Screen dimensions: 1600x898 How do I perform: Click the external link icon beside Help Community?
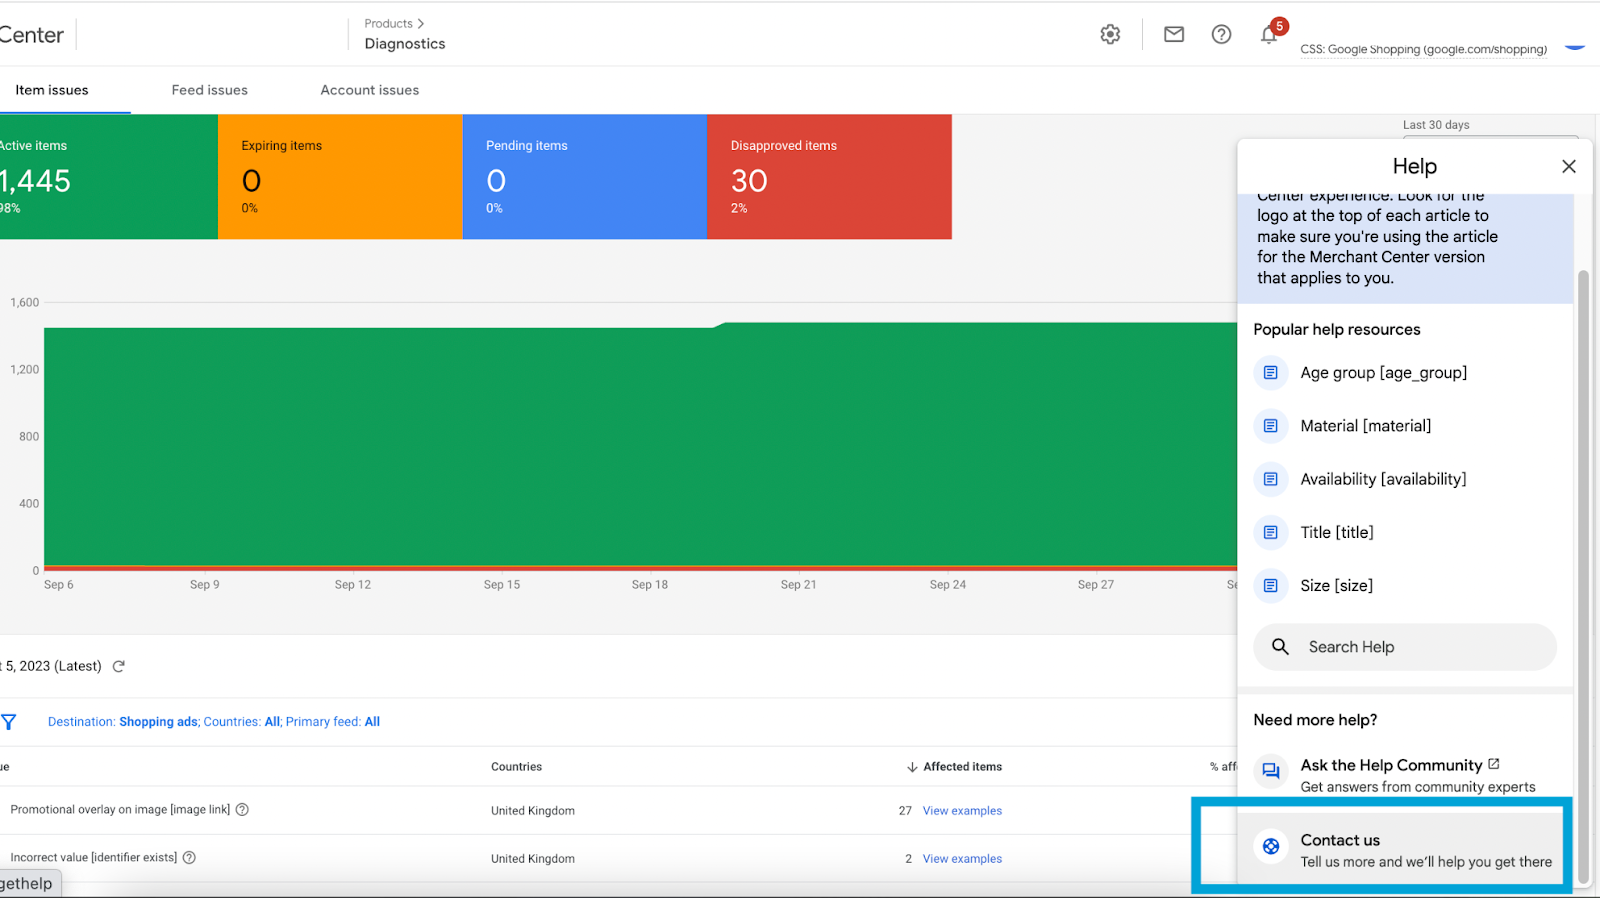coord(1494,763)
